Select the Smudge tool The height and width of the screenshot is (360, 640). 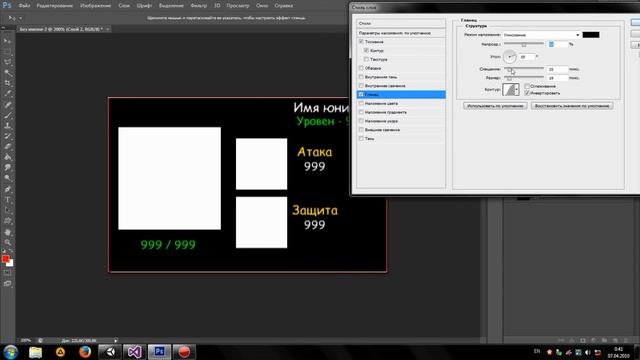7,168
